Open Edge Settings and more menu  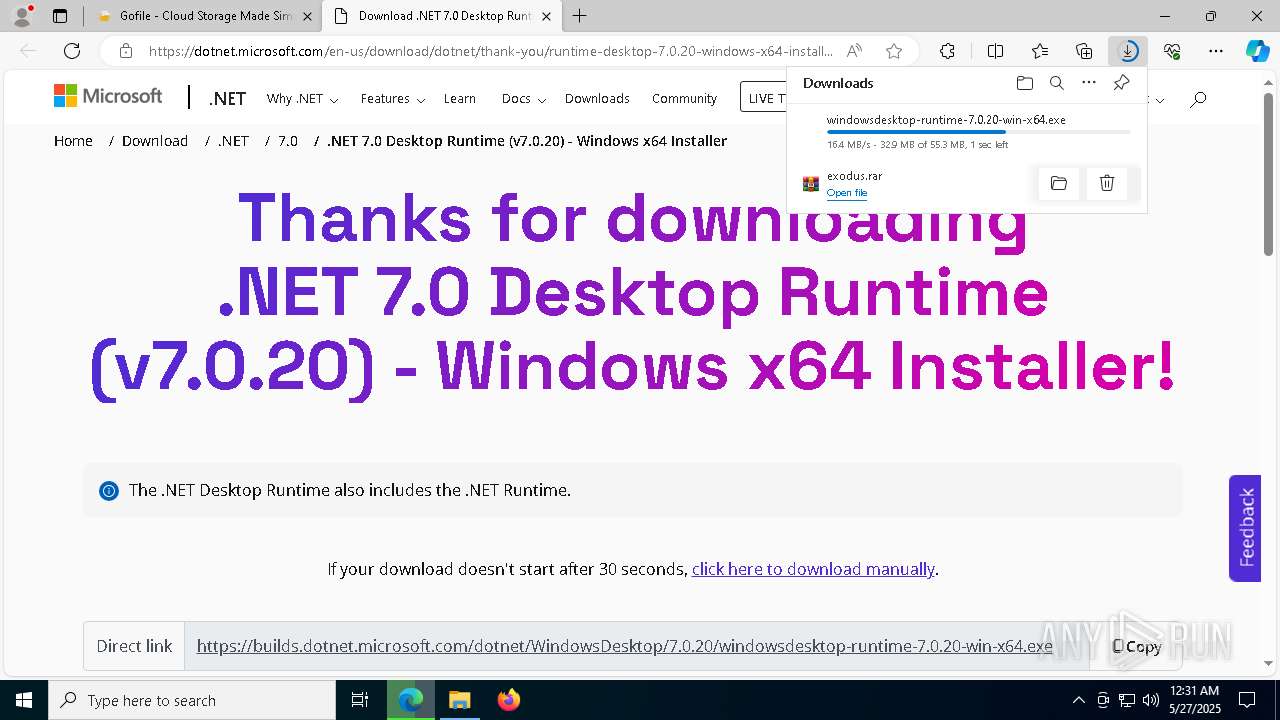pyautogui.click(x=1216, y=51)
